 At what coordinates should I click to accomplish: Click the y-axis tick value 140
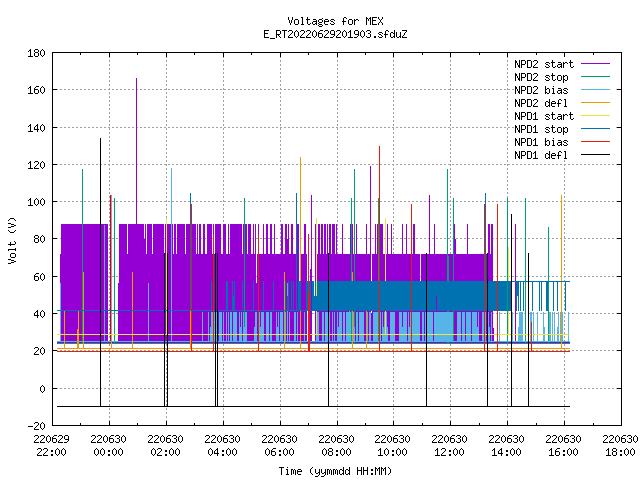[36, 128]
